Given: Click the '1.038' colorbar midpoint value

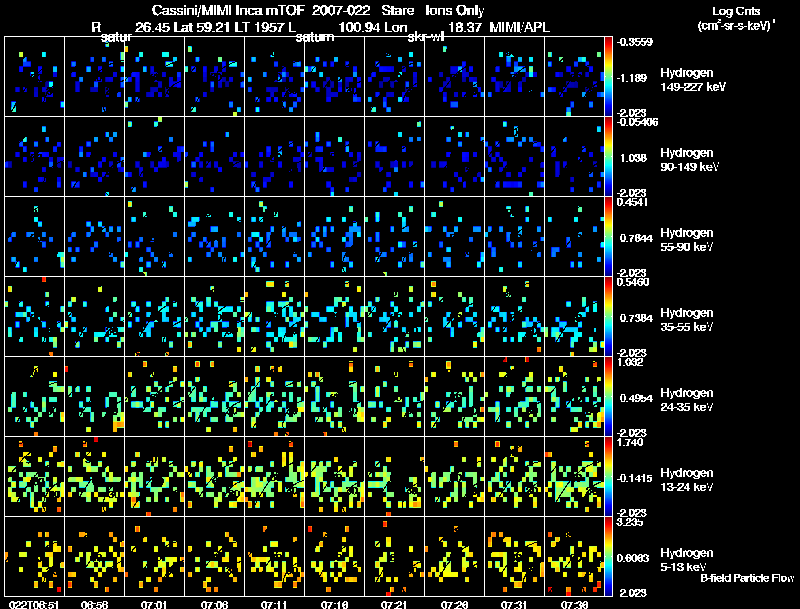Looking at the screenshot, I should (x=634, y=158).
